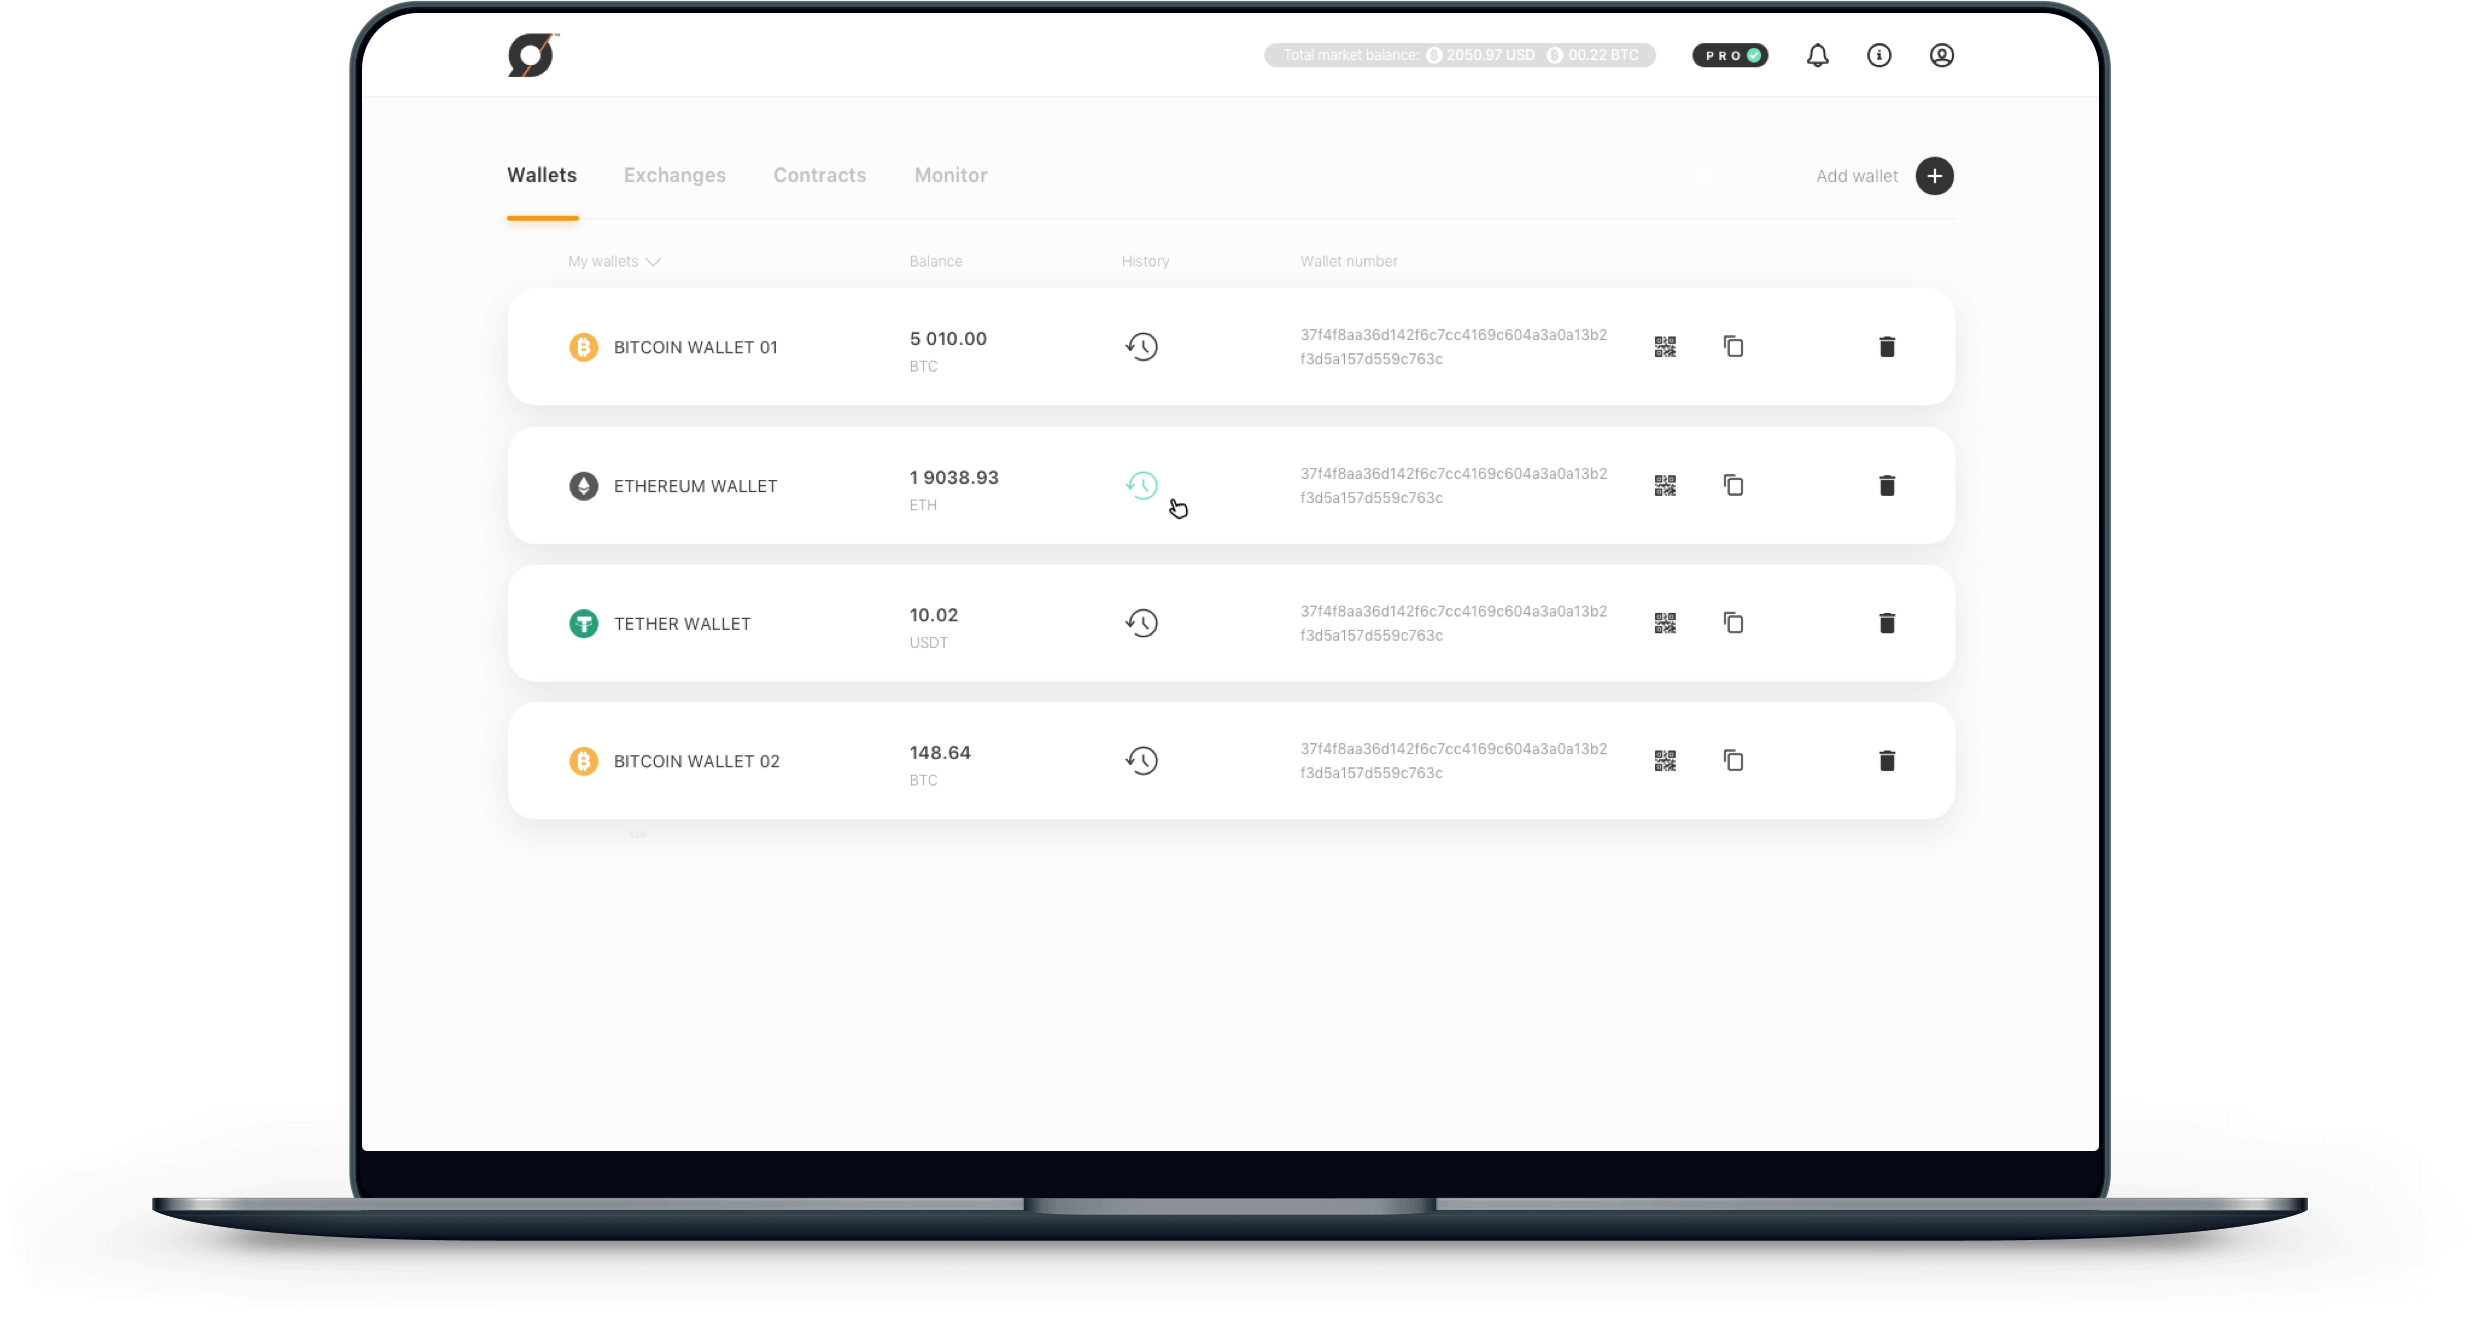Open history for BITCOIN WALLET 01
This screenshot has height=1318, width=2482.
click(x=1142, y=347)
